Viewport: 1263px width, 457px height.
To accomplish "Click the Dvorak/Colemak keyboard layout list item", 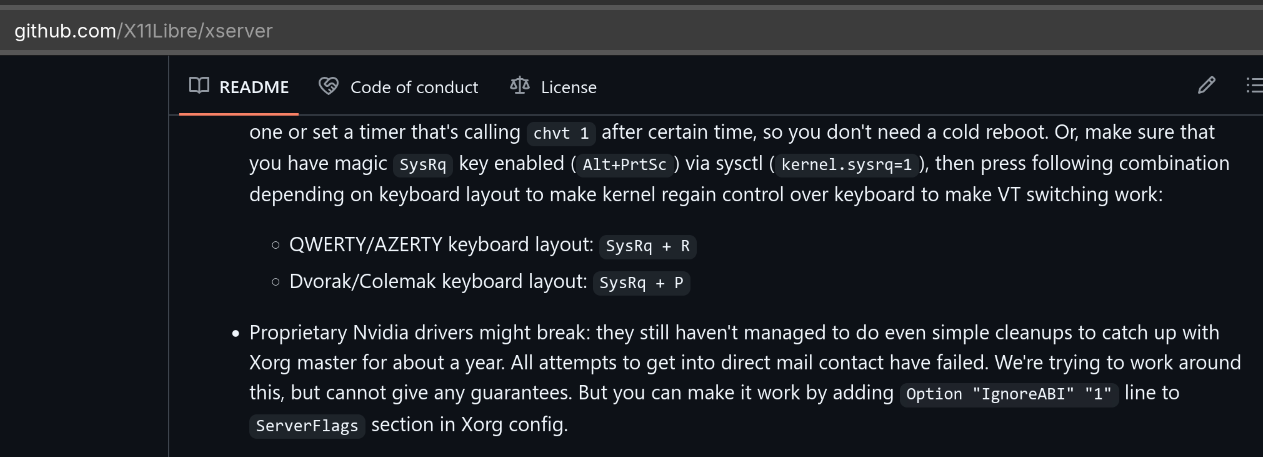I will coord(490,282).
